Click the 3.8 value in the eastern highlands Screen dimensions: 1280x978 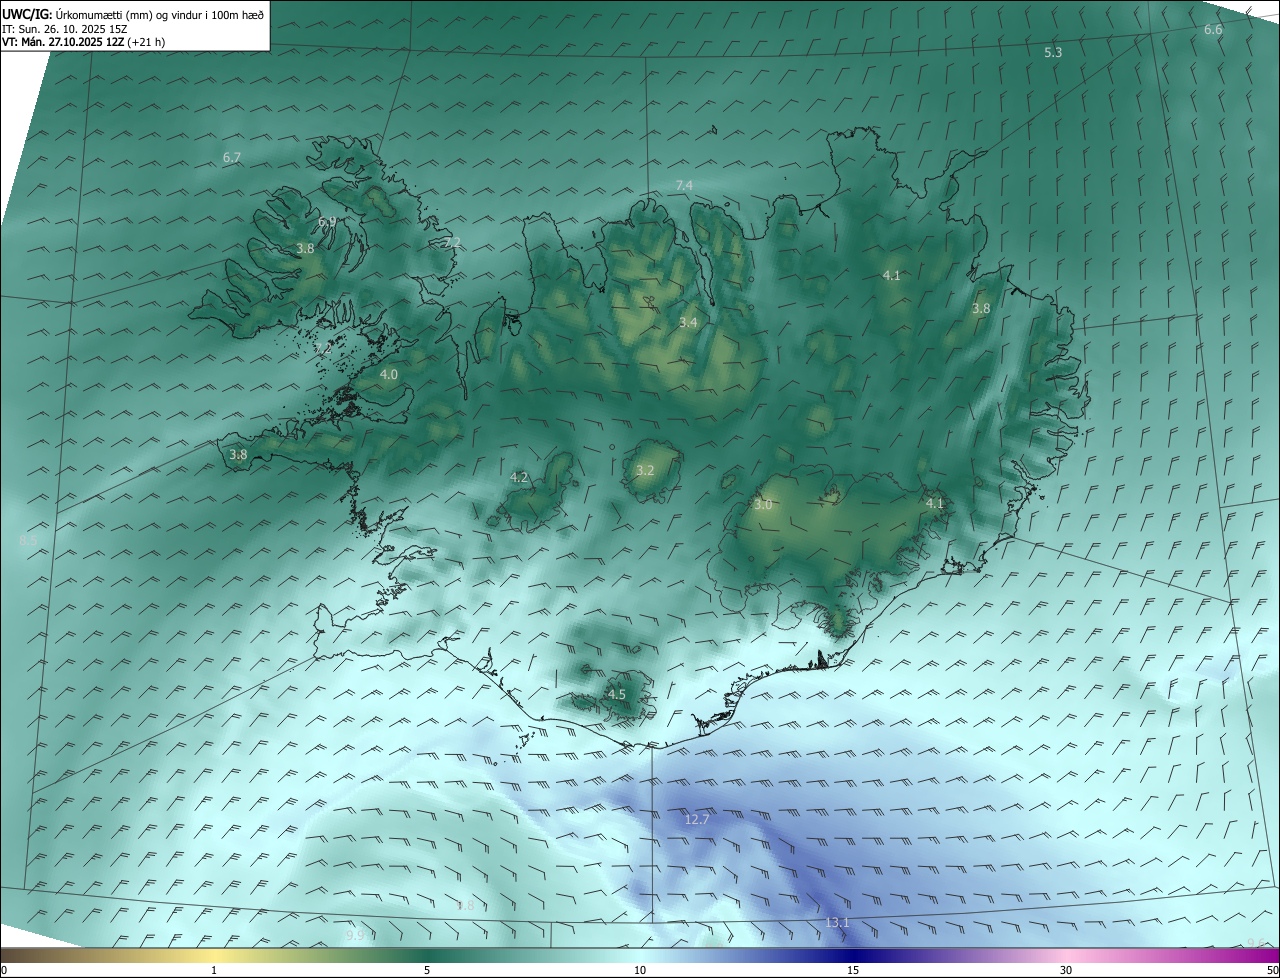click(981, 309)
